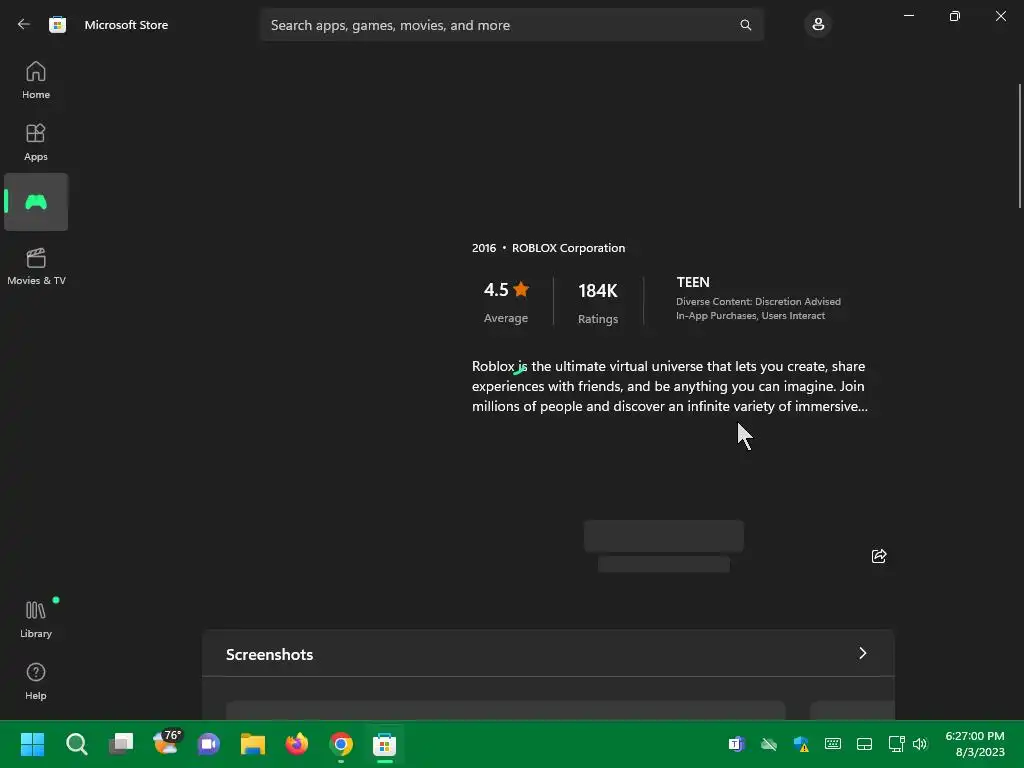Open Apps section in sidebar

point(36,142)
